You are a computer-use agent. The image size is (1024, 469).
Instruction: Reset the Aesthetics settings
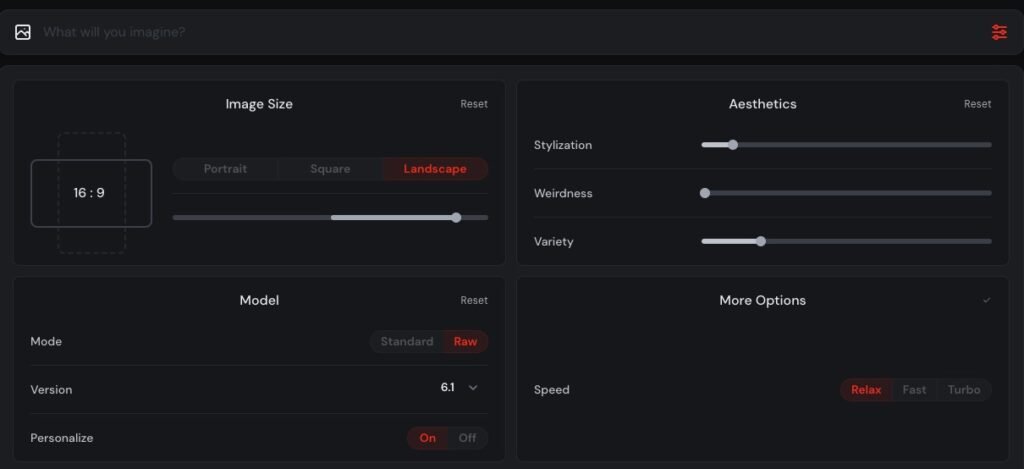[977, 104]
